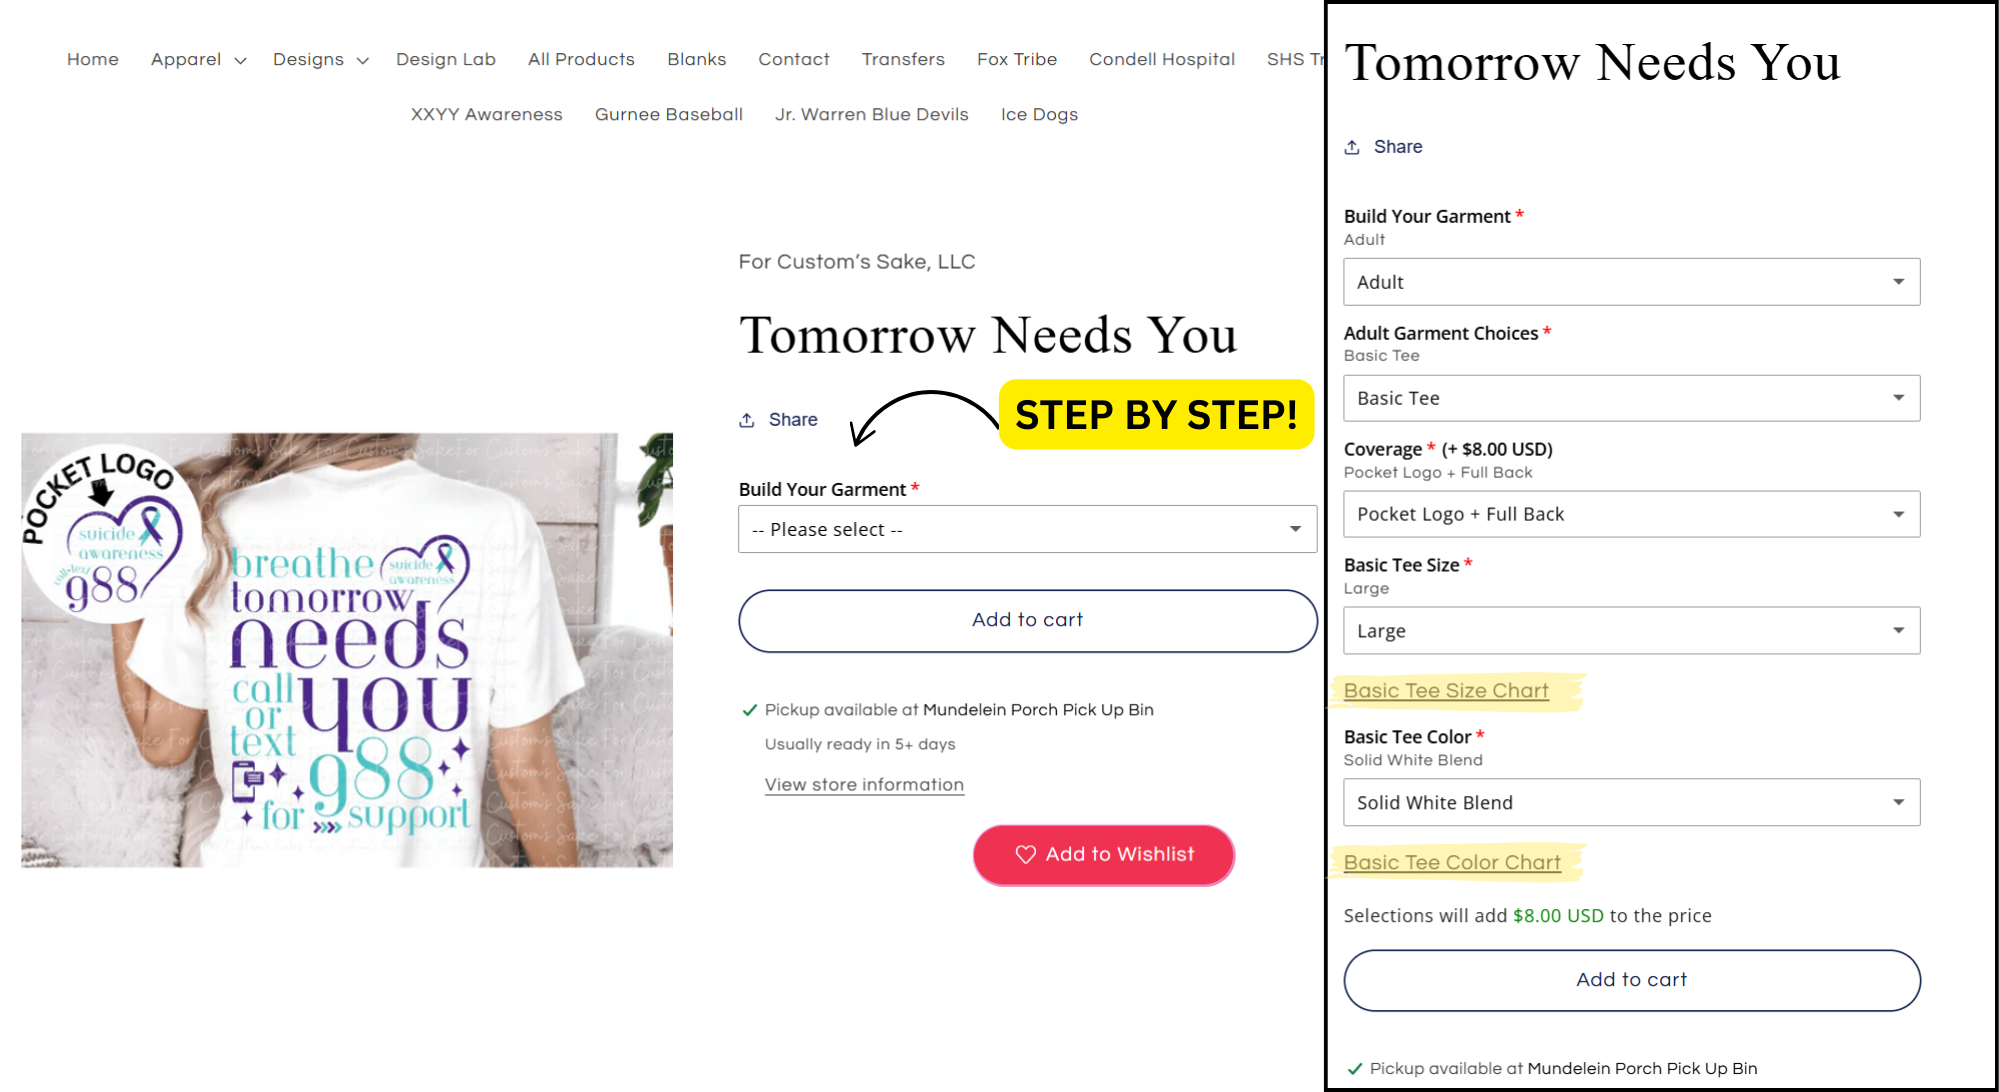Click the Apparel menu chevron arrow
This screenshot has height=1092, width=1999.
coord(240,61)
